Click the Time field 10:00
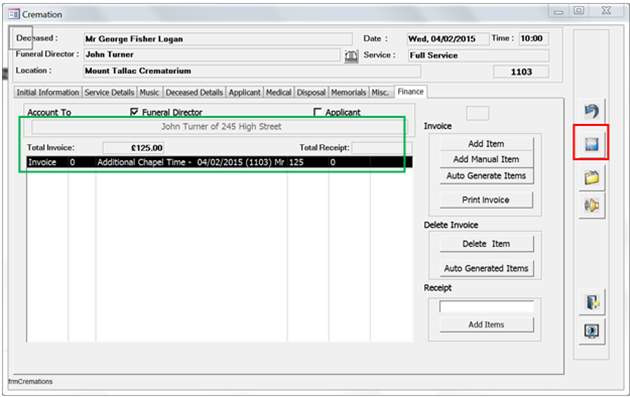This screenshot has height=397, width=630. click(x=534, y=39)
